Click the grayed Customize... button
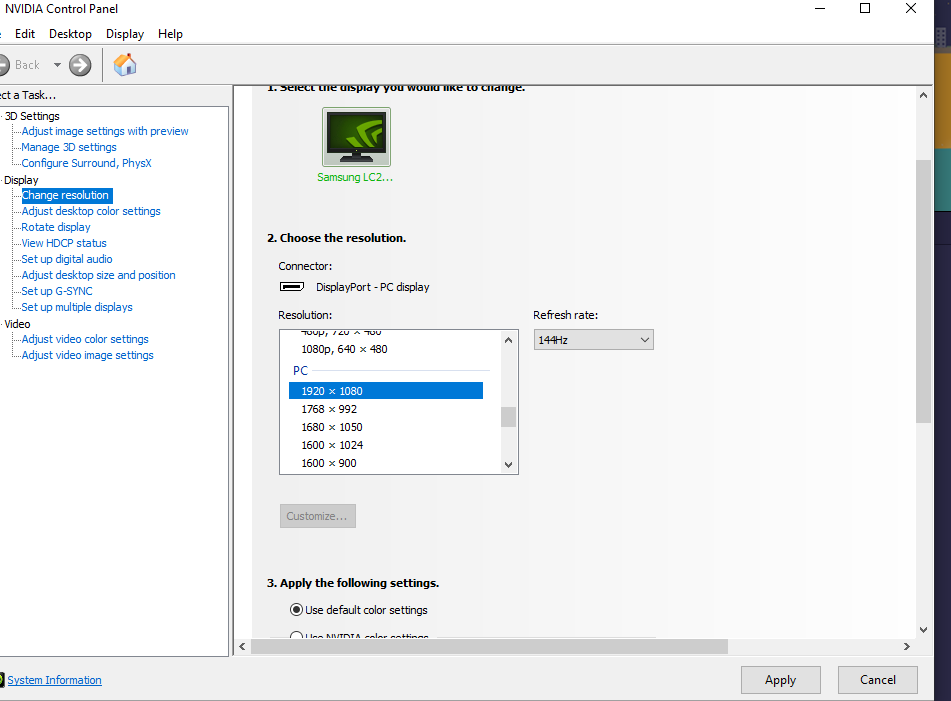The image size is (951, 701). point(318,516)
